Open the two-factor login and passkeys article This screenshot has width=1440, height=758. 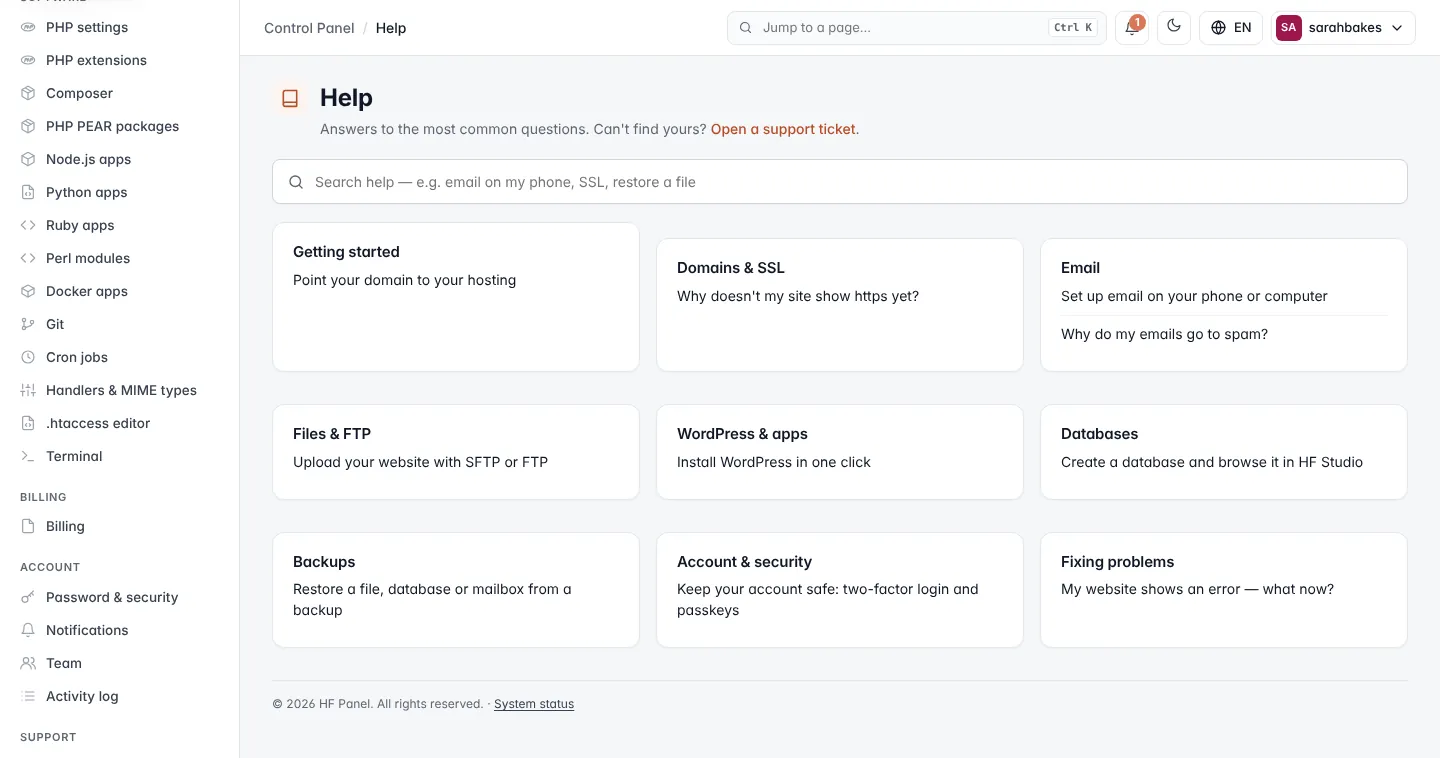click(x=828, y=600)
